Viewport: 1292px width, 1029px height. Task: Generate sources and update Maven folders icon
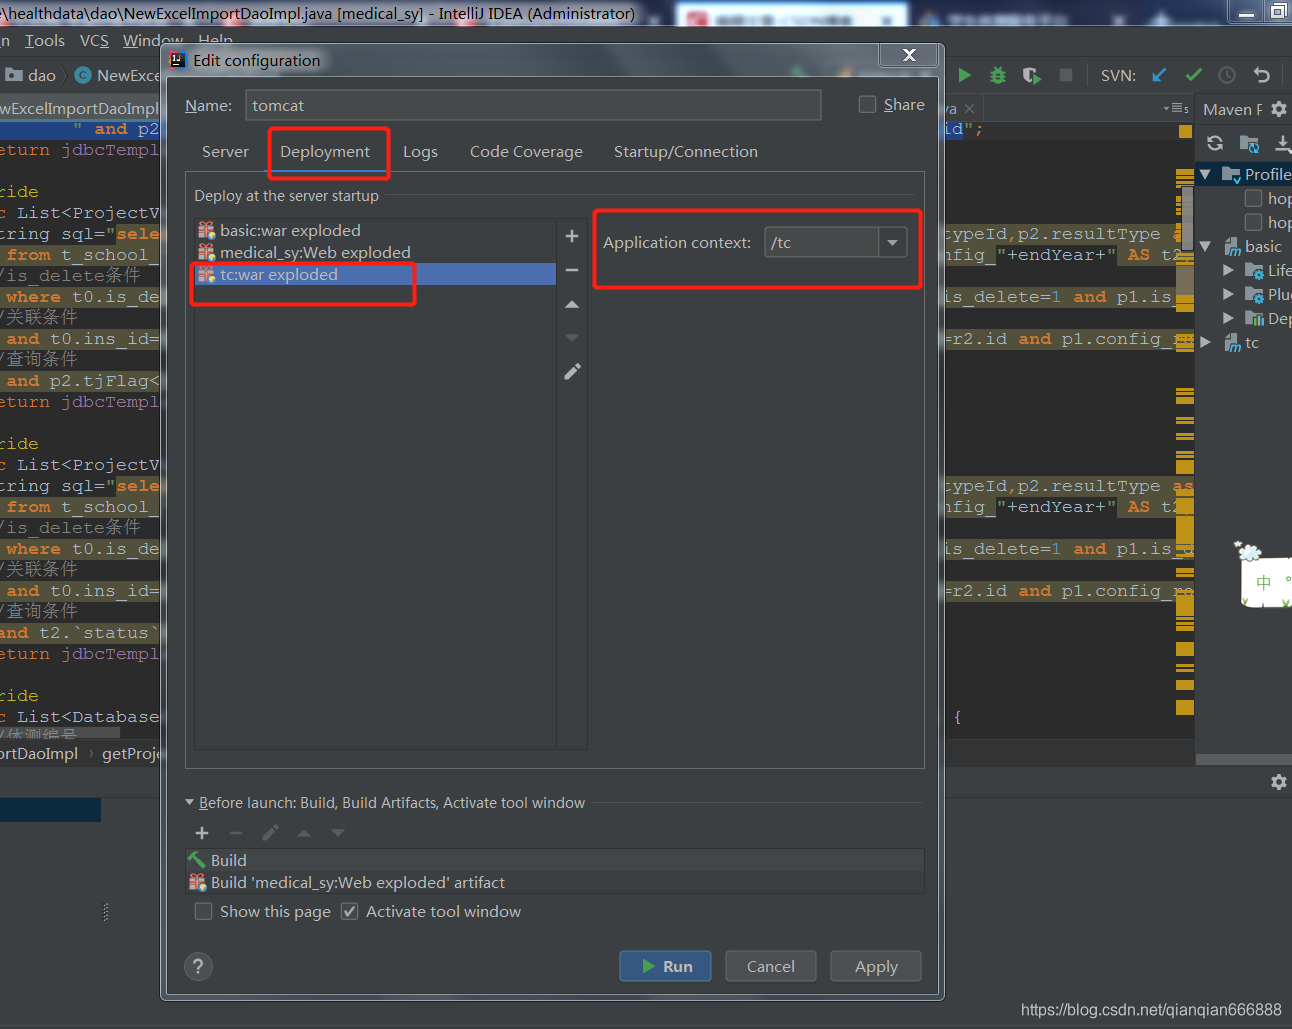tap(1249, 144)
